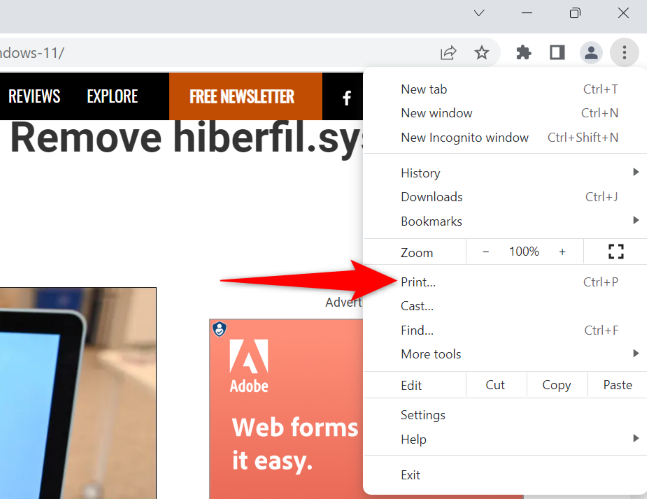The image size is (647, 499).
Task: Click the three-dot Chrome menu icon
Action: (x=624, y=52)
